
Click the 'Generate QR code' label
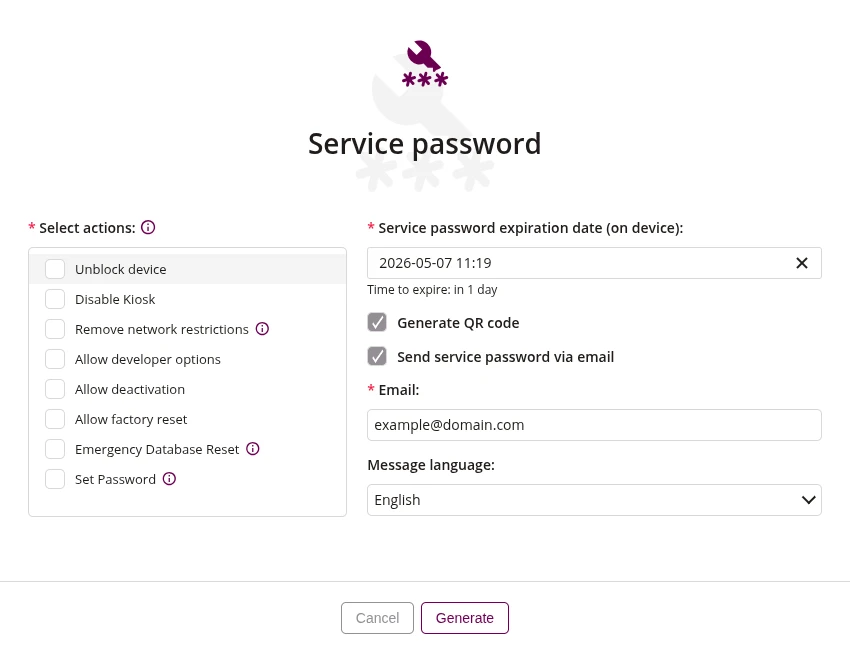458,323
